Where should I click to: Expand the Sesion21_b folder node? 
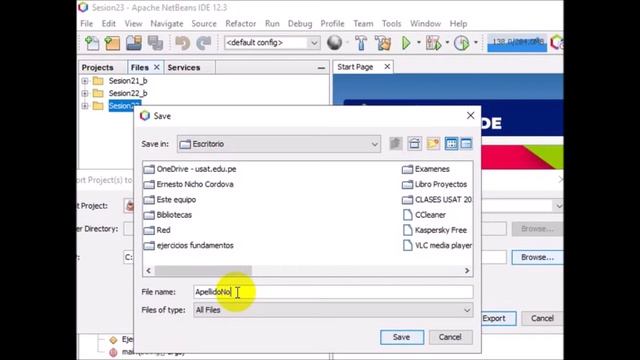[x=84, y=81]
